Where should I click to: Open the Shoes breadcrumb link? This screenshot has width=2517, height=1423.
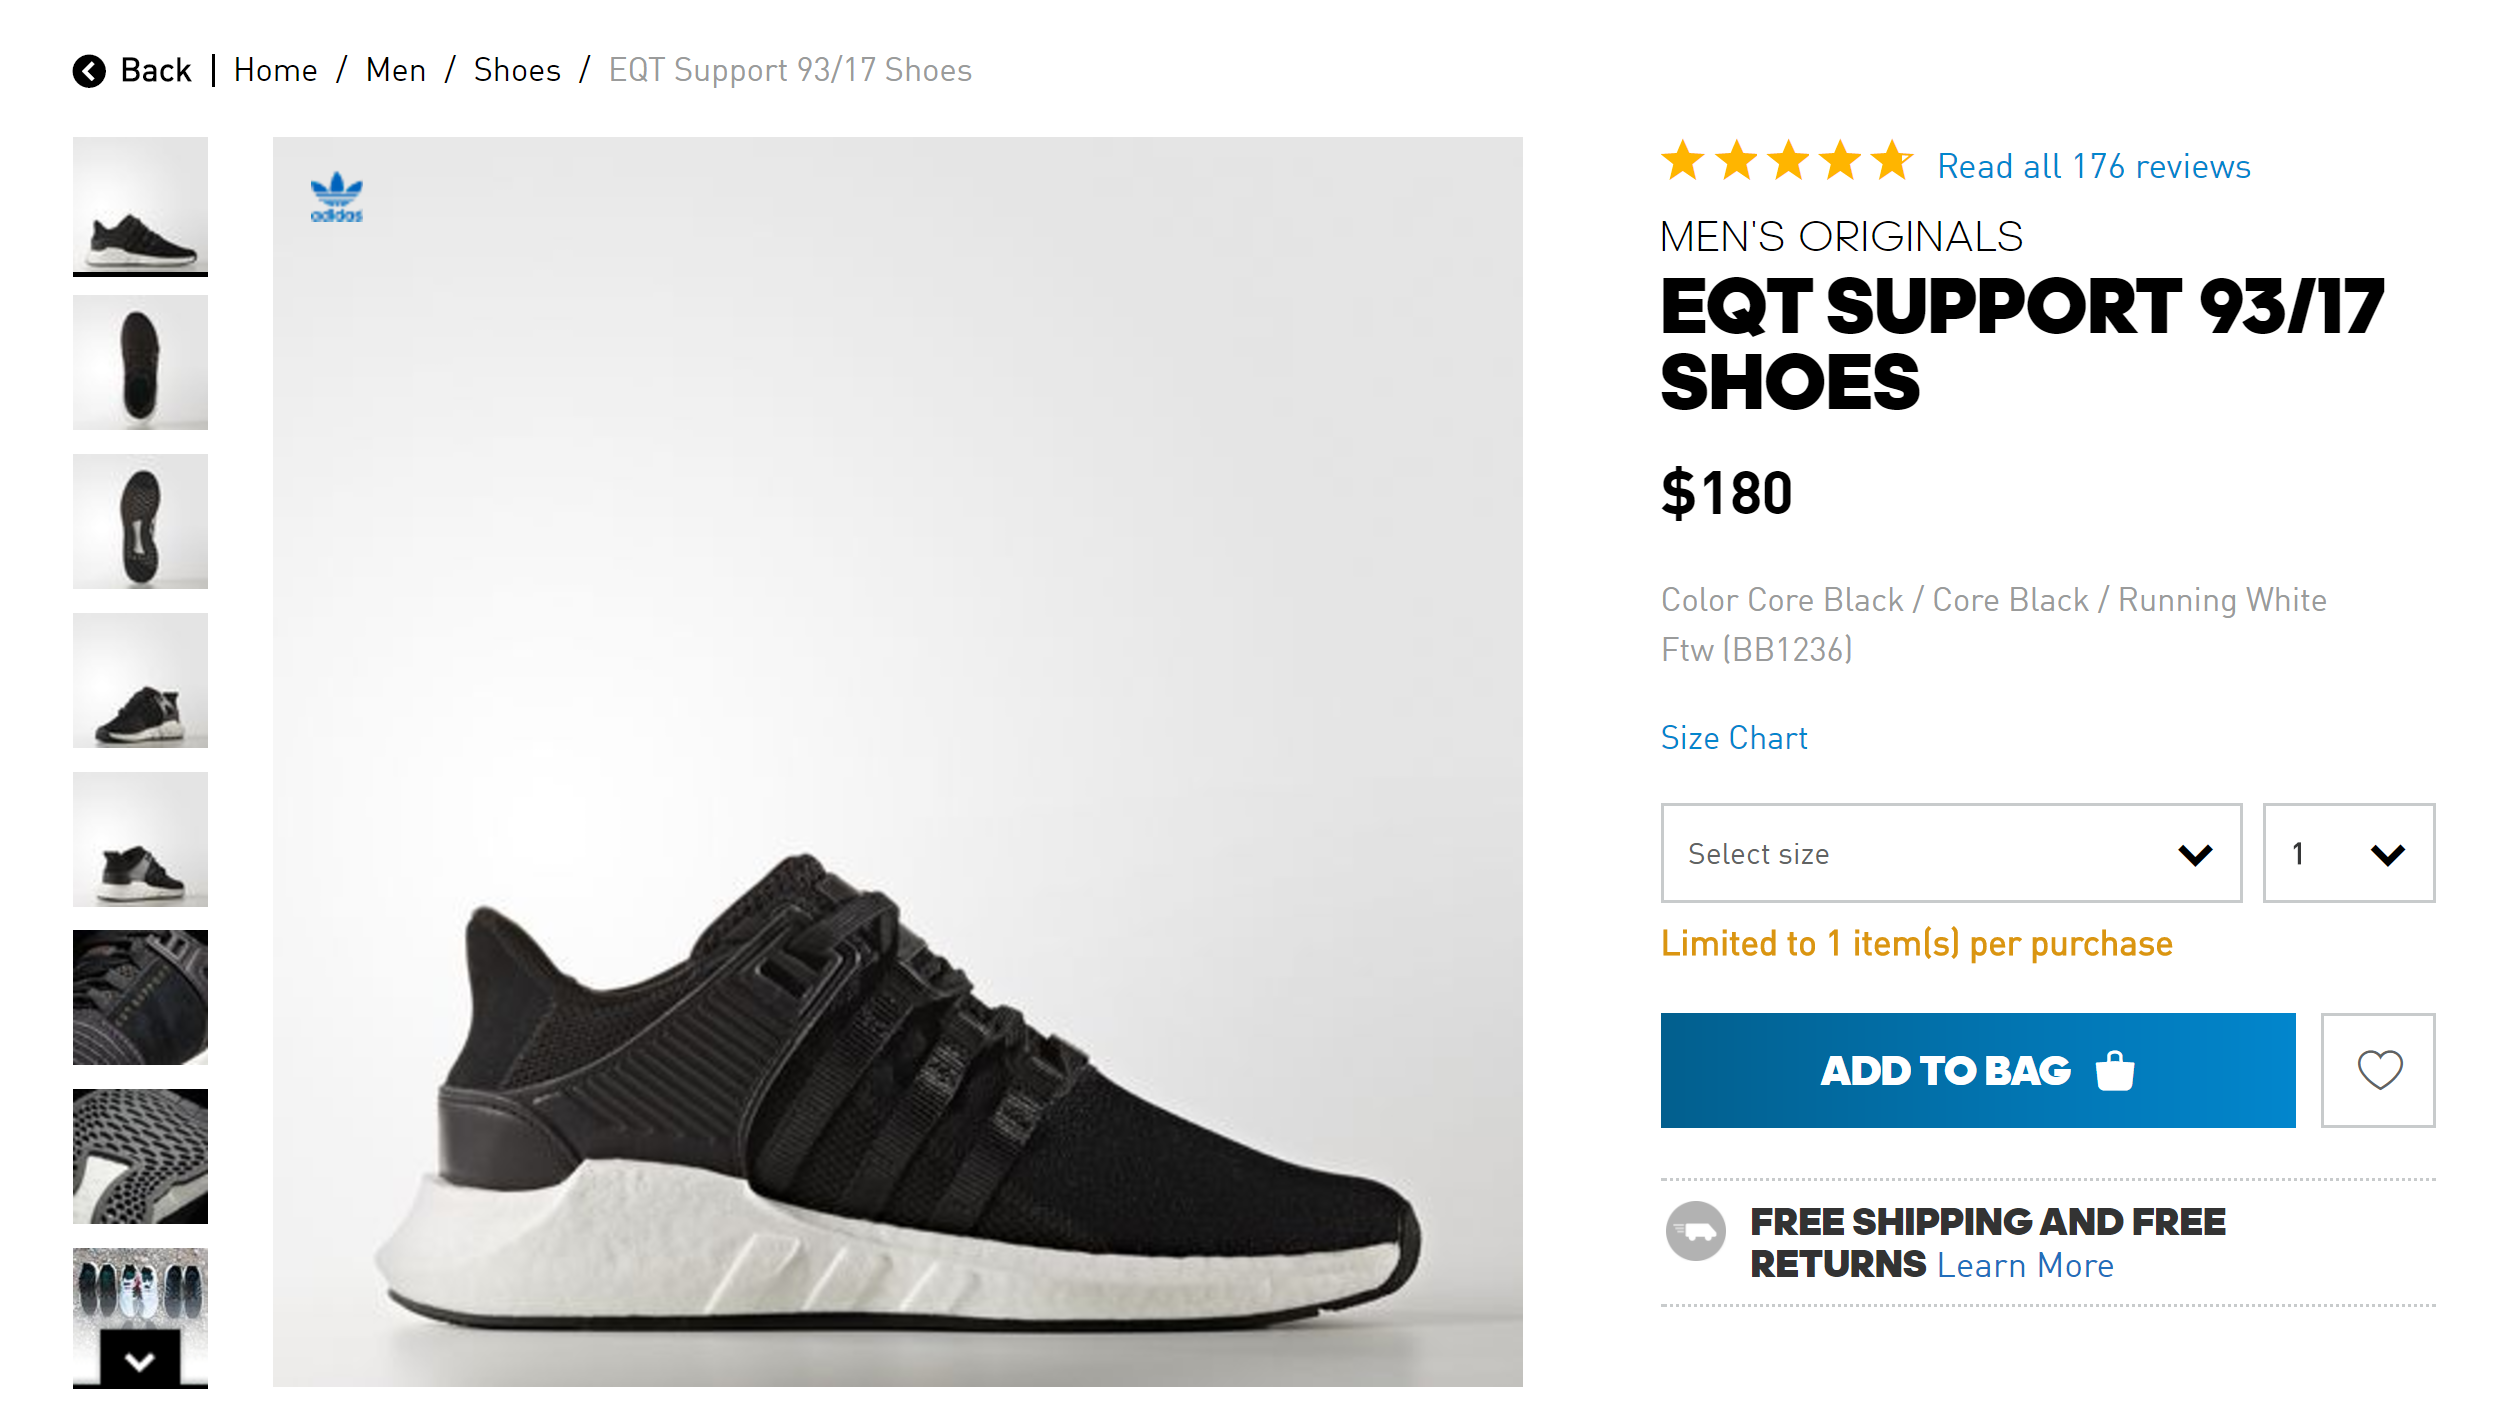coord(517,71)
